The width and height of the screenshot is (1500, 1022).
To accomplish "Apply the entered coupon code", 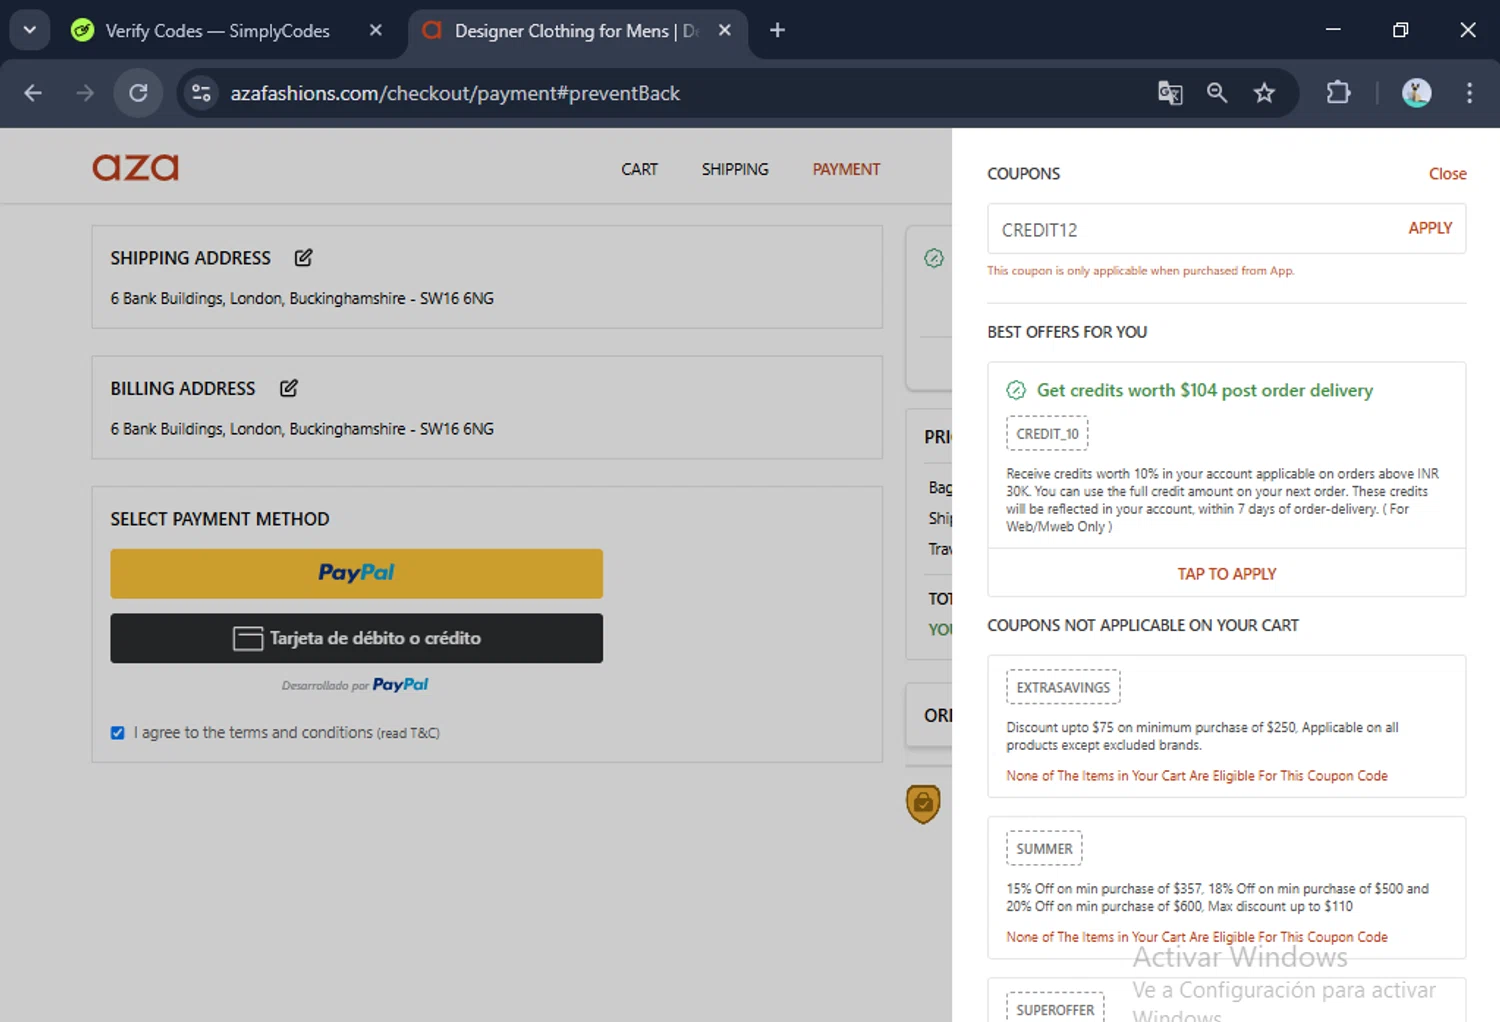I will 1430,228.
